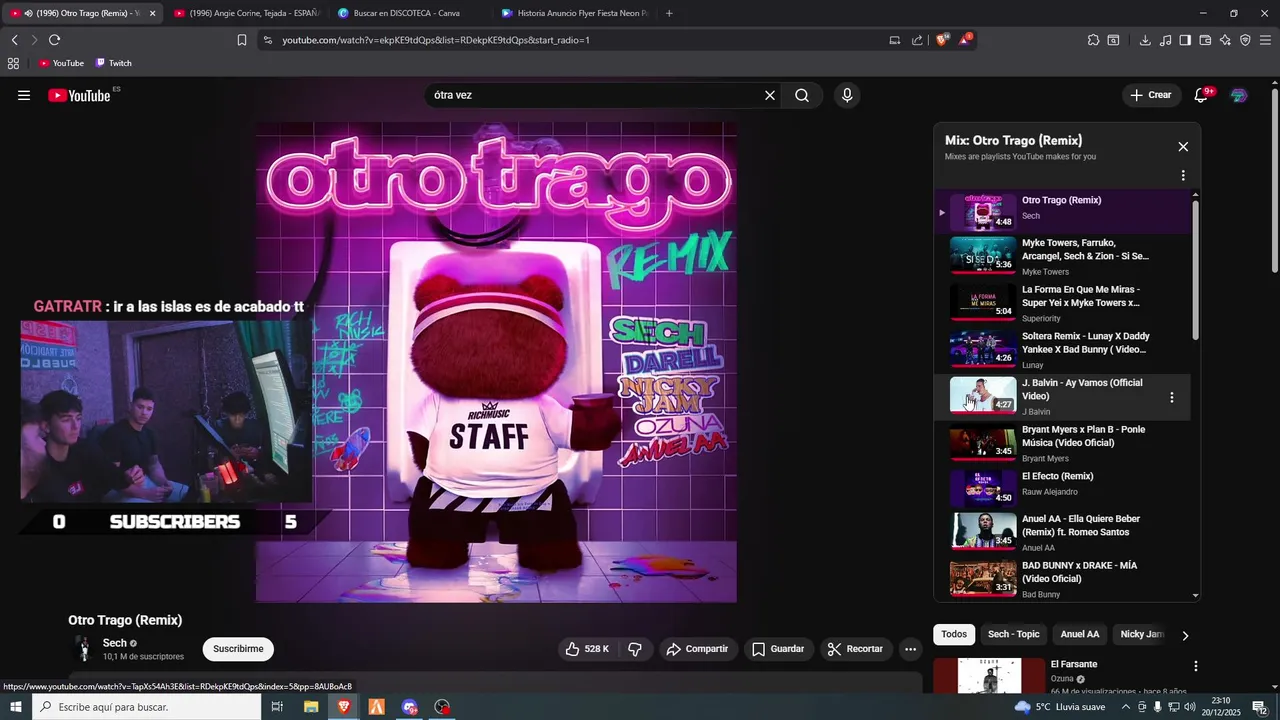Open the browser extensions puzzle icon
Image resolution: width=1280 pixels, height=720 pixels.
click(x=1093, y=40)
